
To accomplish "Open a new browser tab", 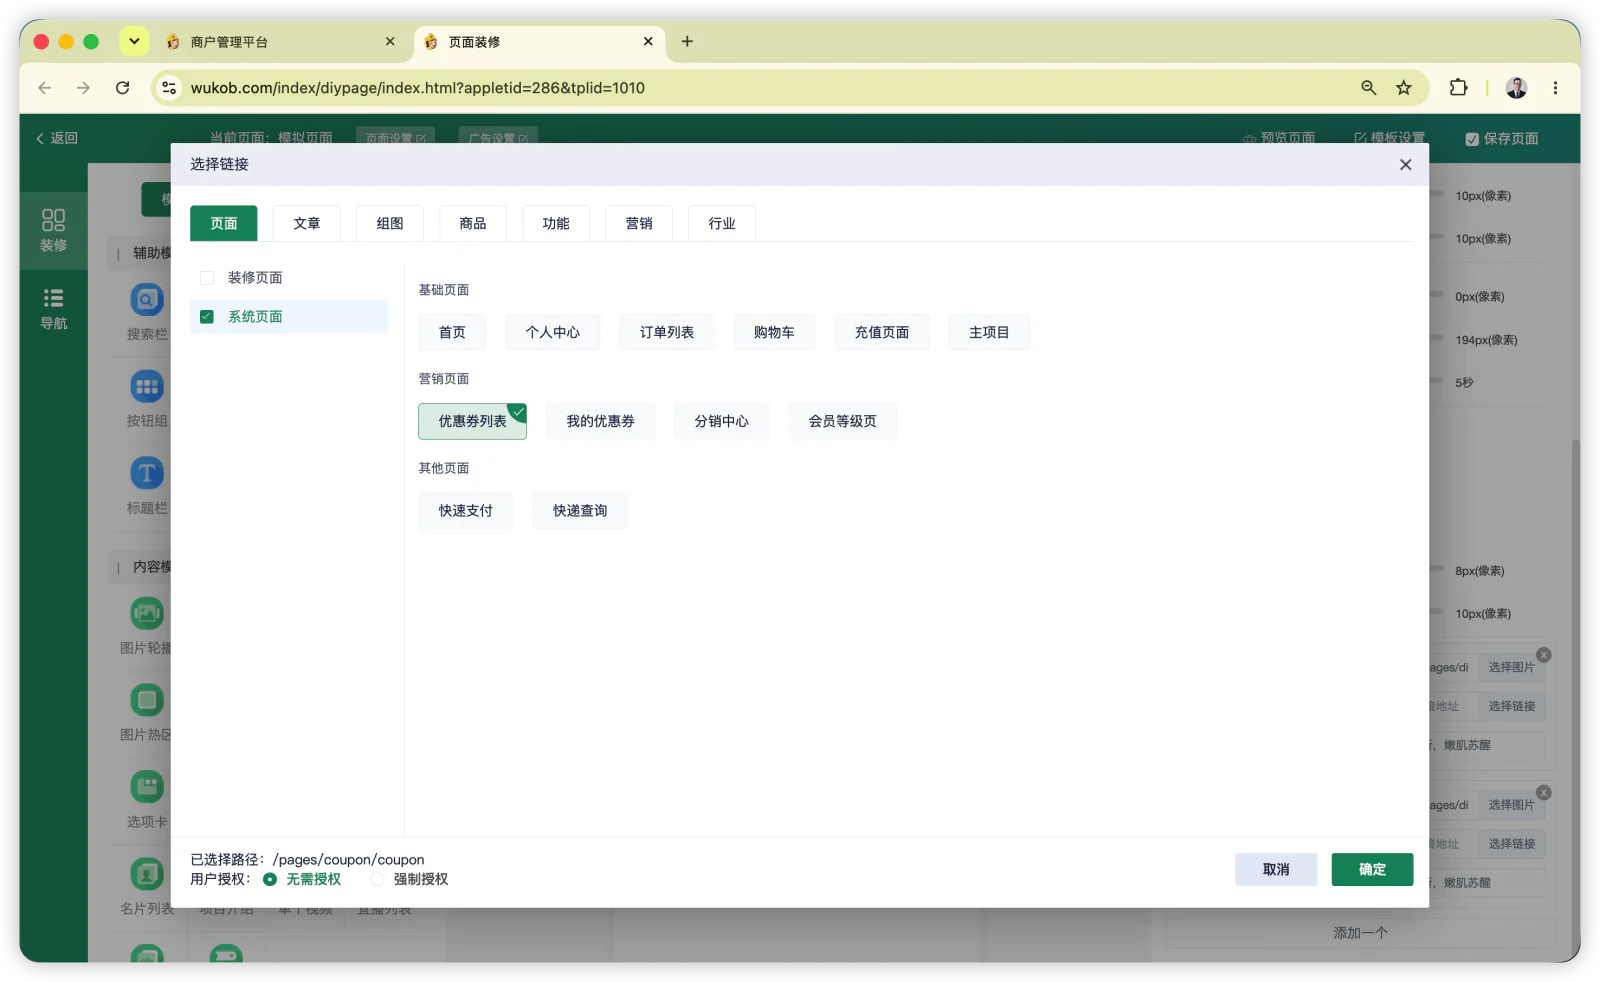I will tap(687, 42).
